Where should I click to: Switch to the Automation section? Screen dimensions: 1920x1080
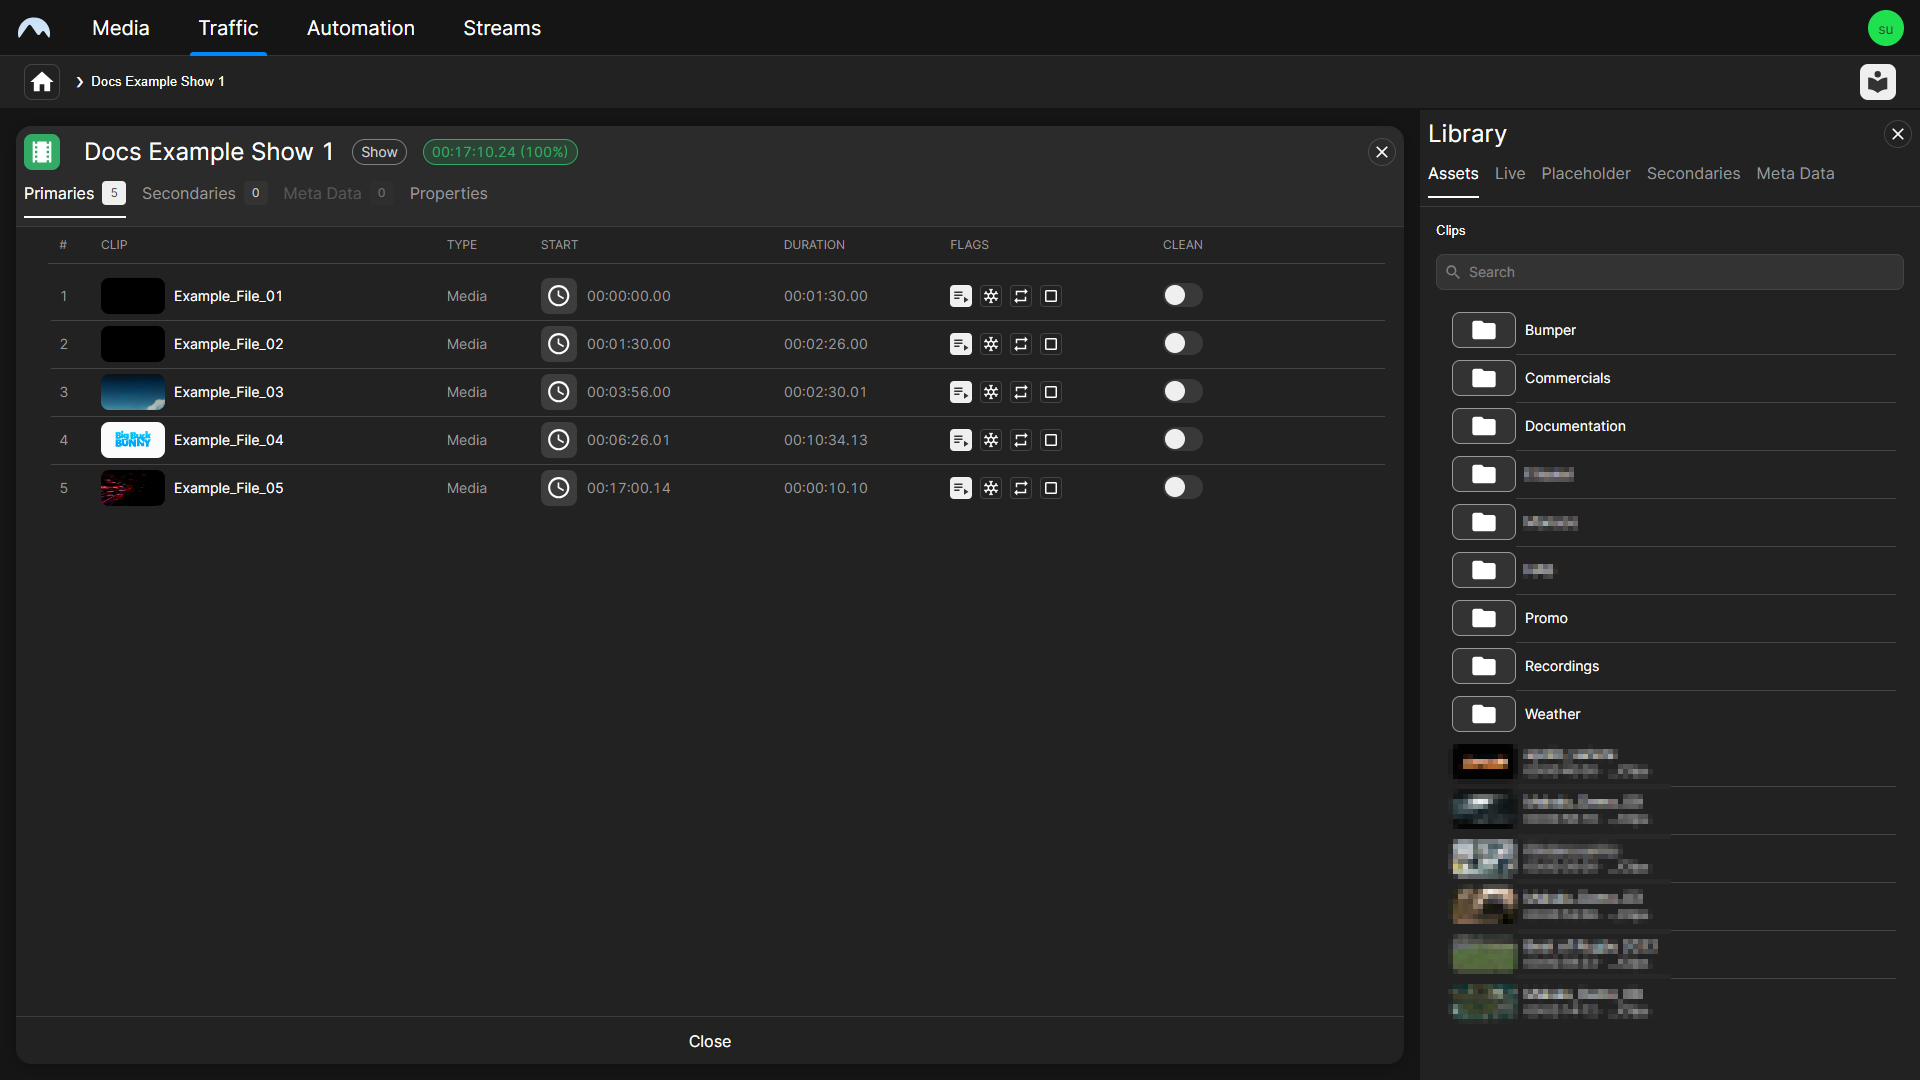coord(360,28)
